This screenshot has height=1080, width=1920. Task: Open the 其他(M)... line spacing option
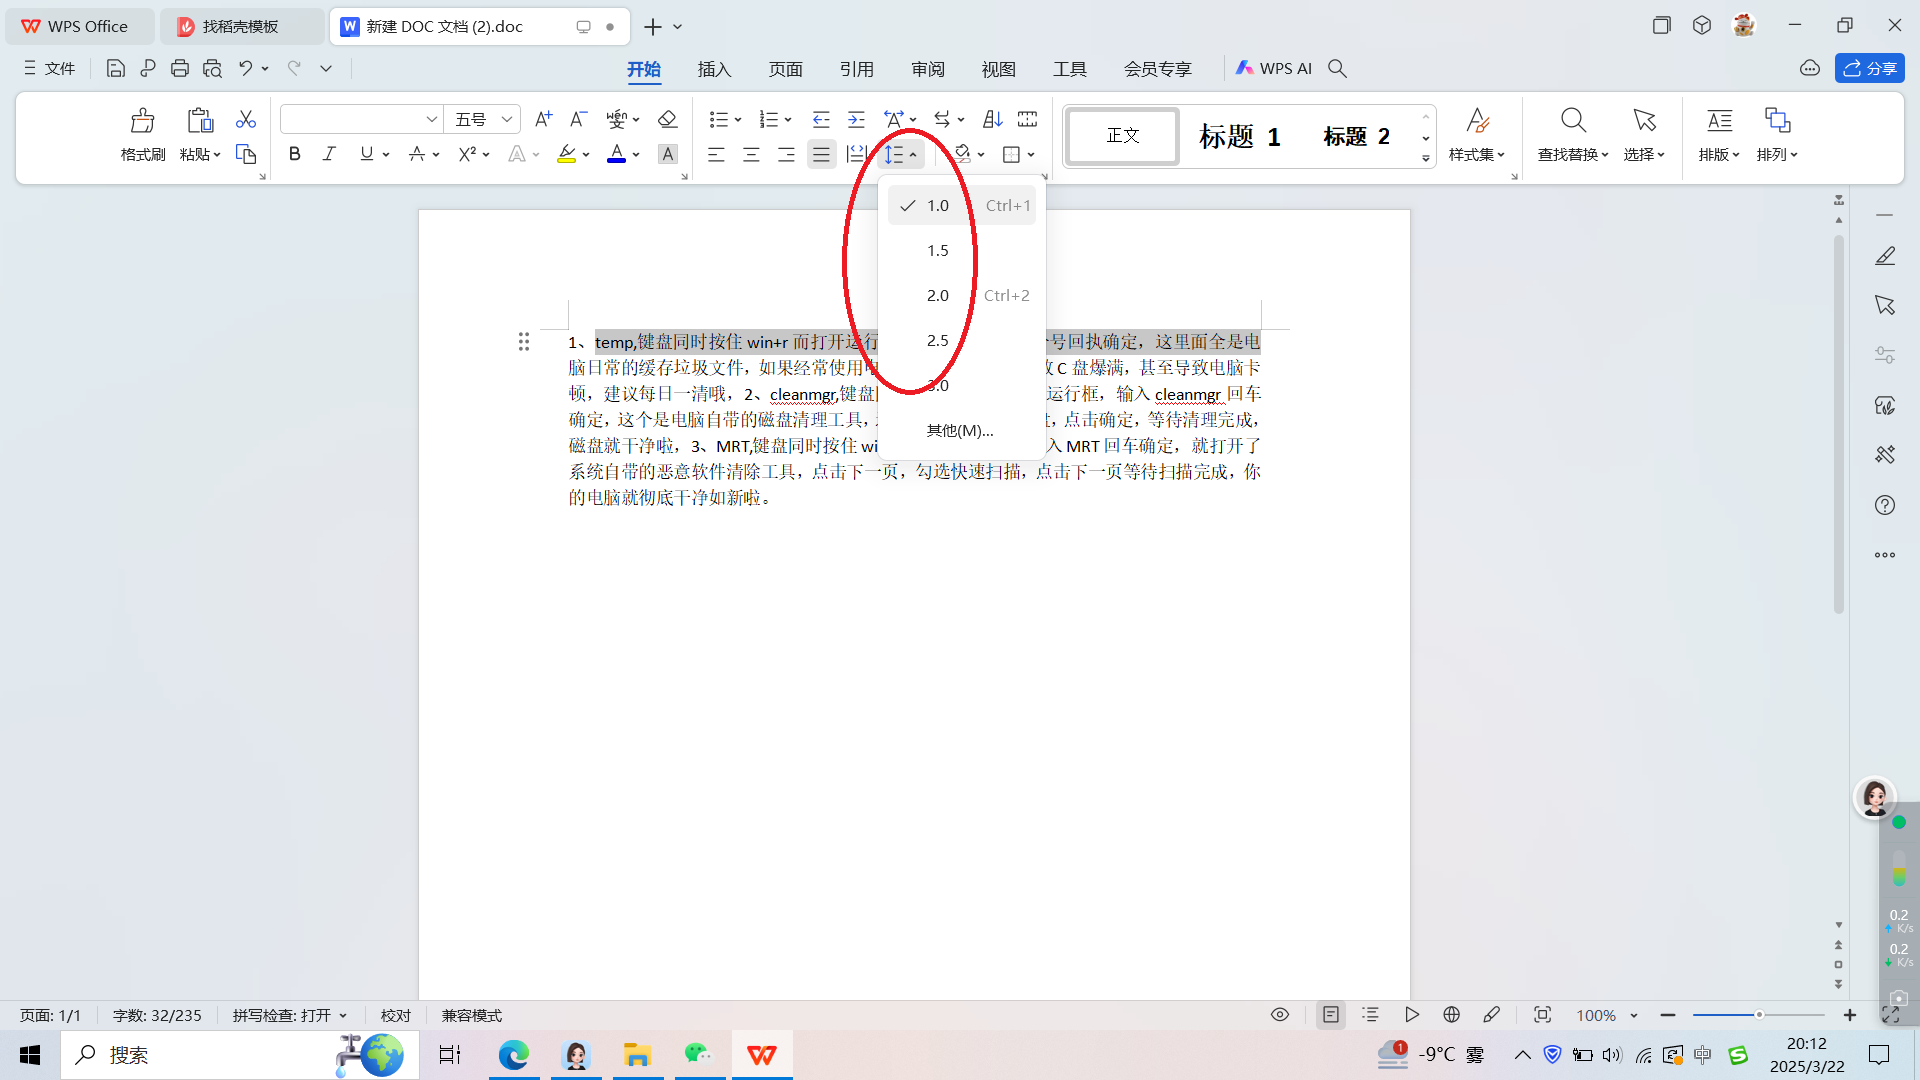(x=959, y=431)
